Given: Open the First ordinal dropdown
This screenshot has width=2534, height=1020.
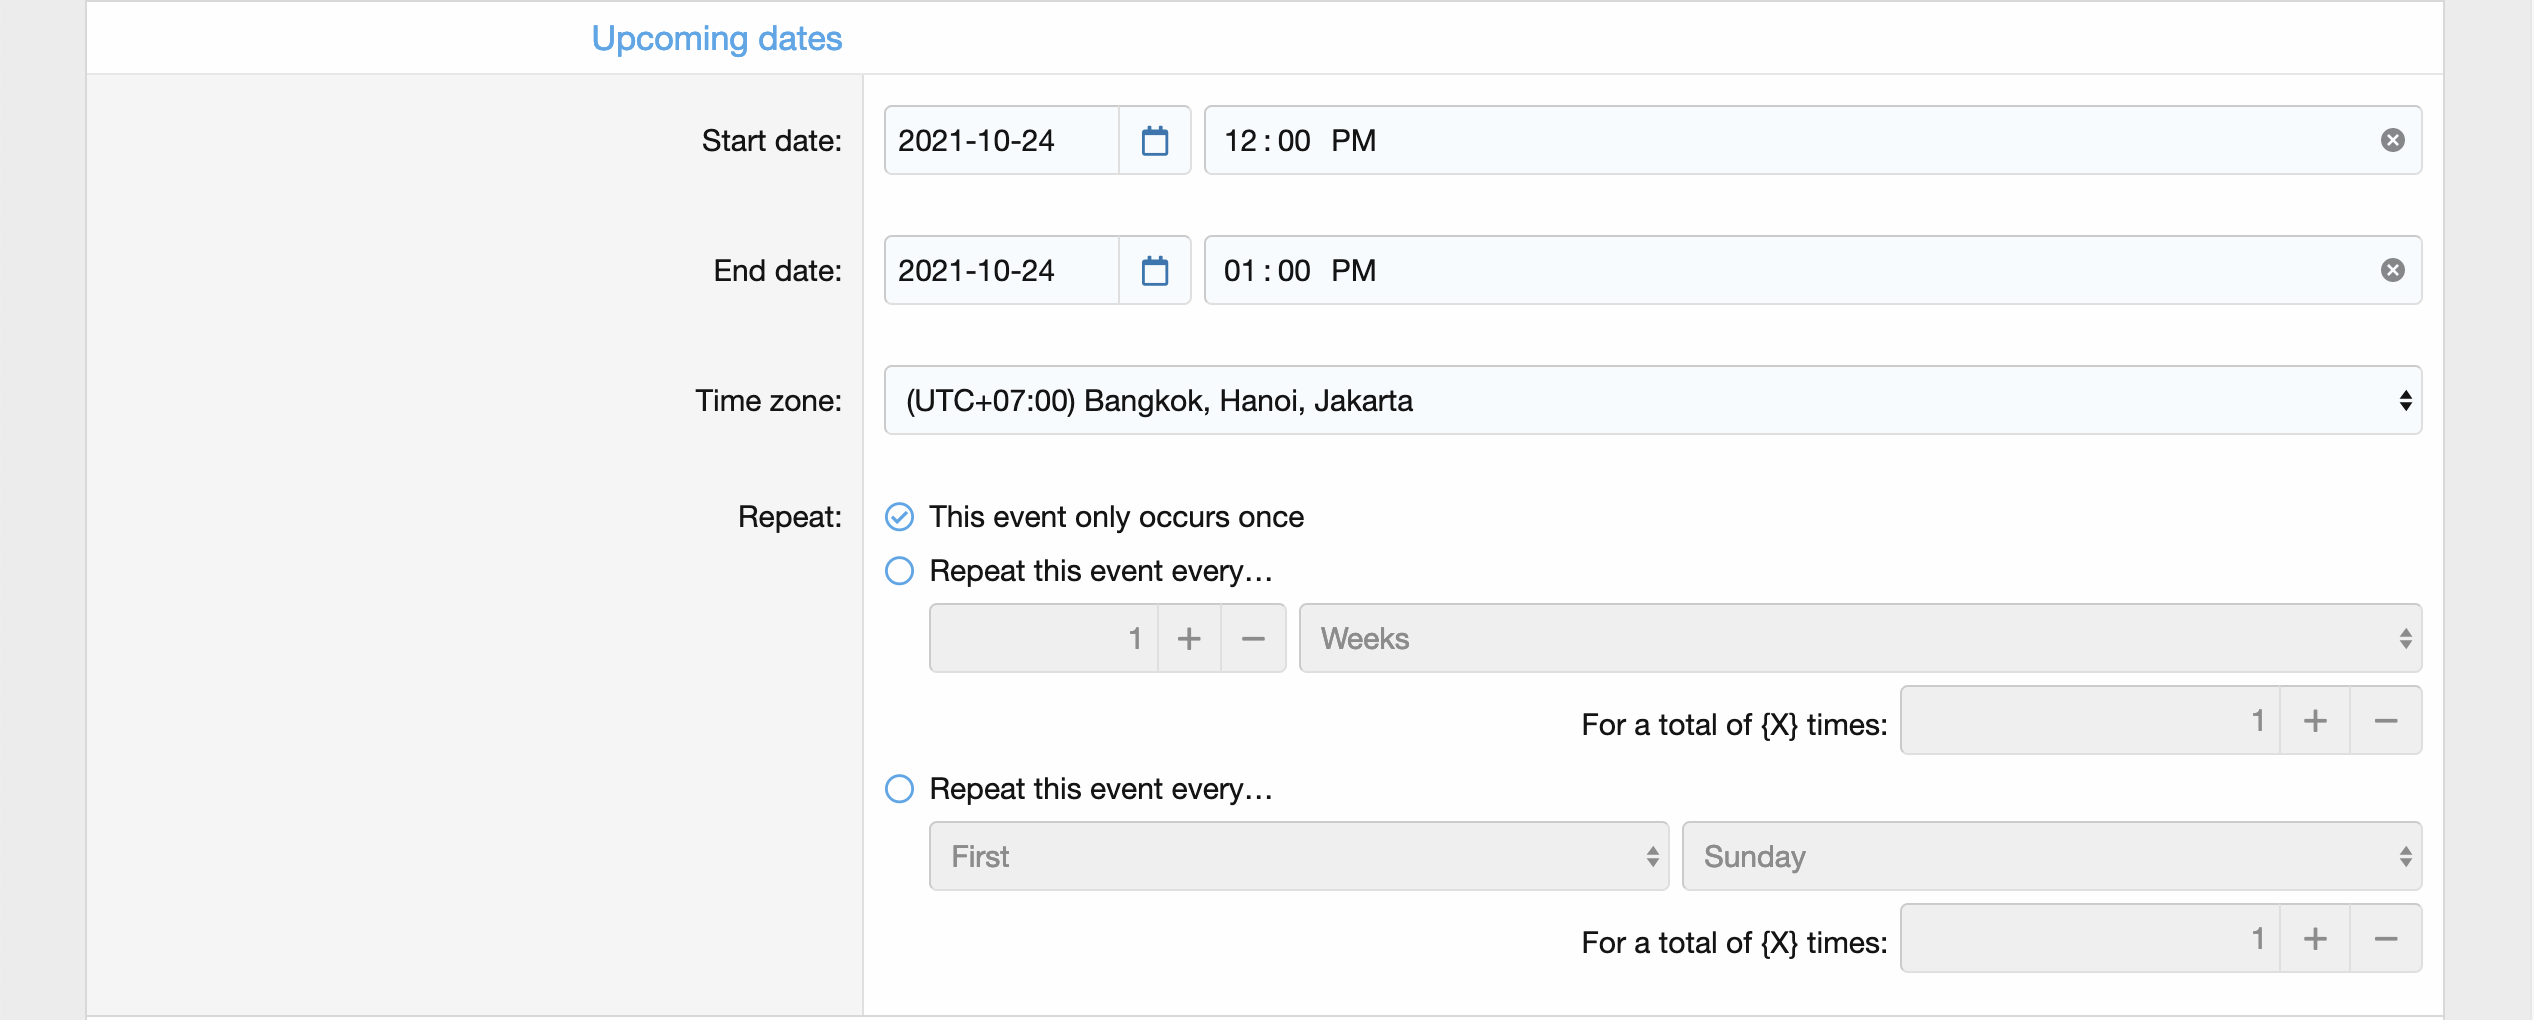Looking at the screenshot, I should point(1299,857).
